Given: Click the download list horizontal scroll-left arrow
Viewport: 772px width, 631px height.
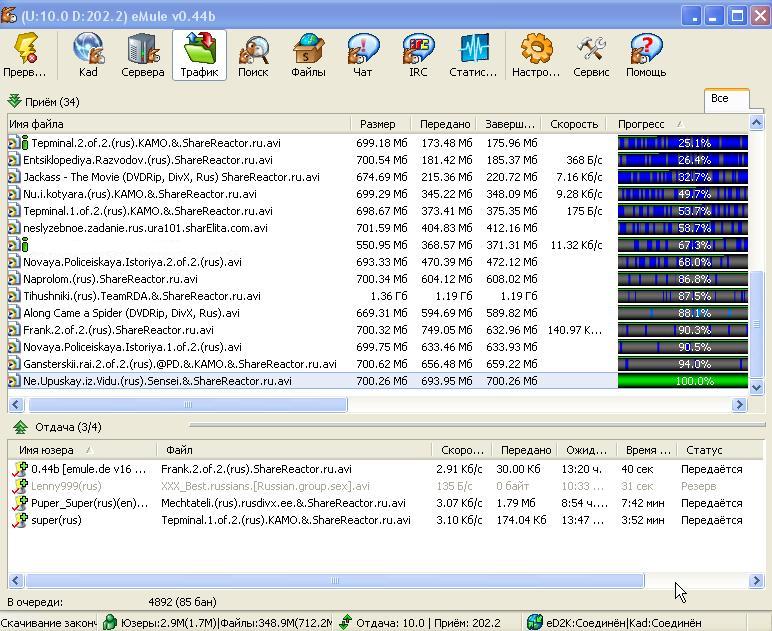Looking at the screenshot, I should point(16,405).
